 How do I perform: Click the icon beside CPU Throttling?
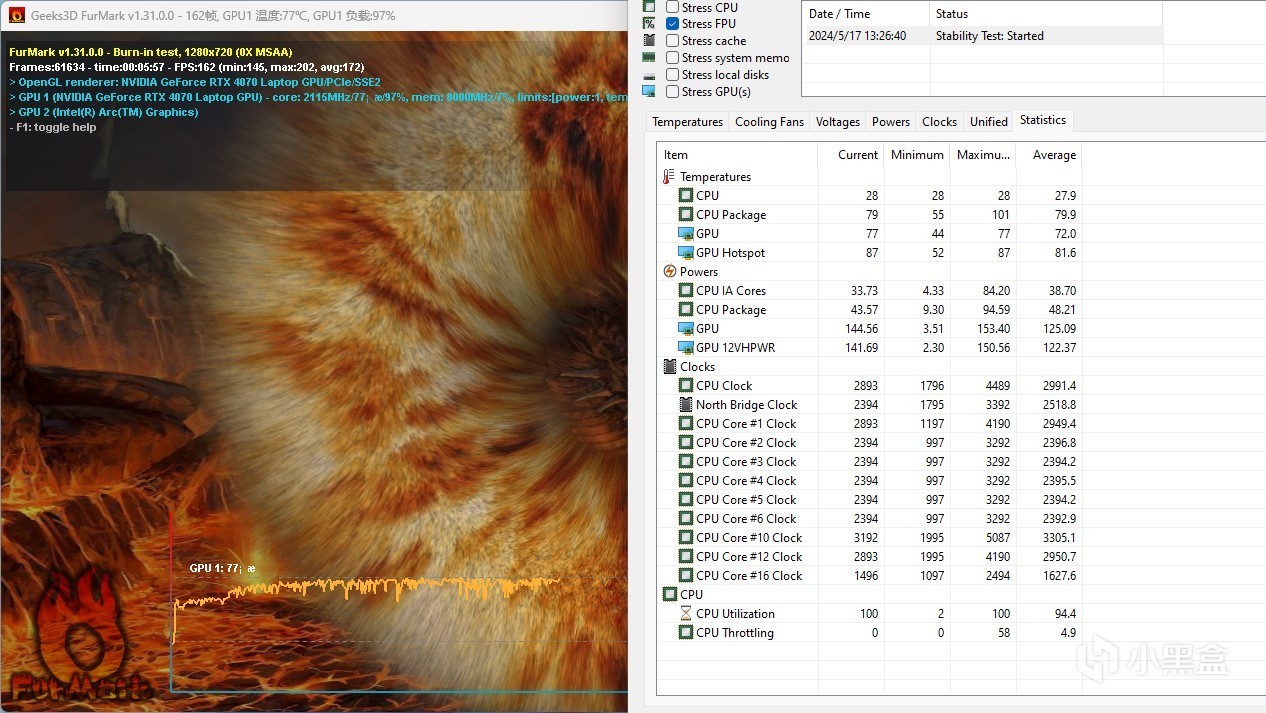(685, 633)
